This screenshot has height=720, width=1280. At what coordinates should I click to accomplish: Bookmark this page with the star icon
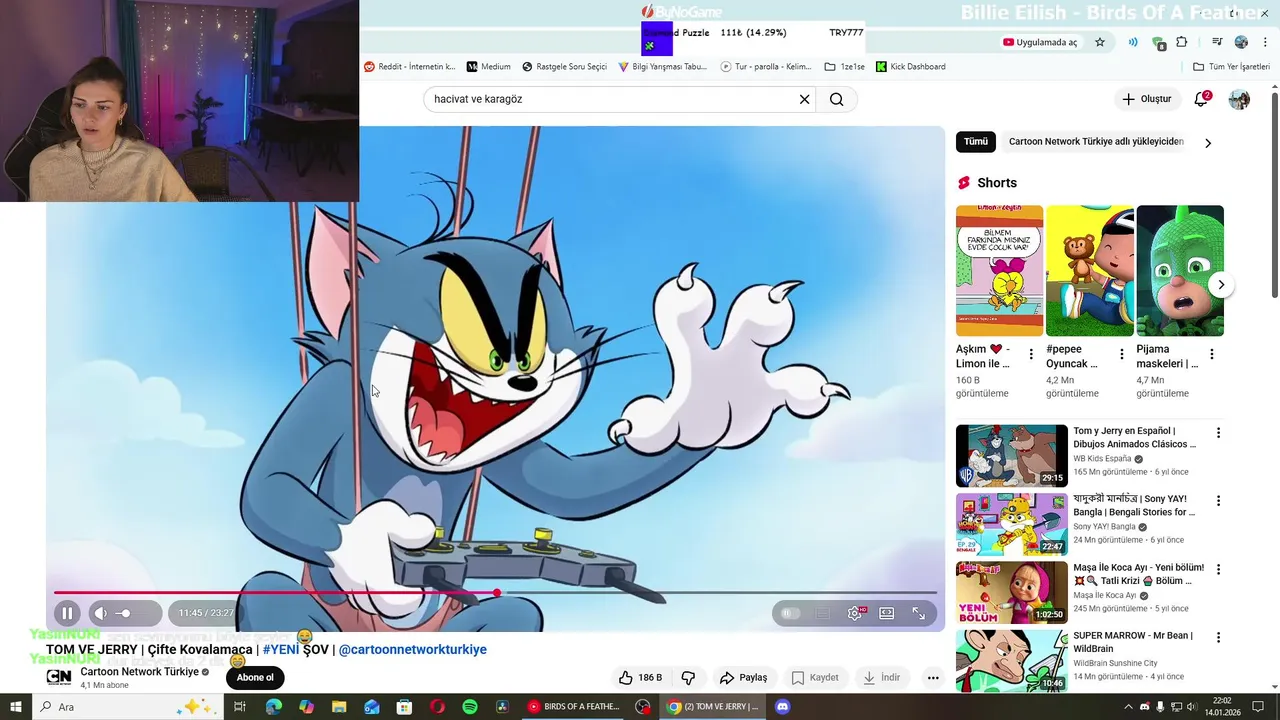1100,42
